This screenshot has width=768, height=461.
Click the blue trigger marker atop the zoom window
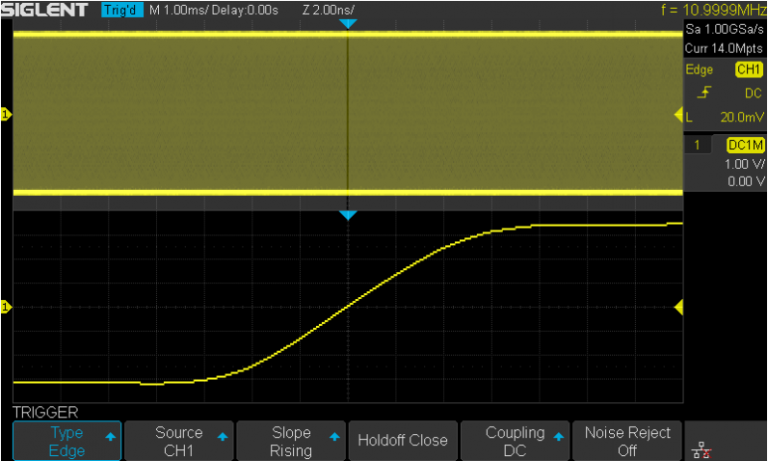coord(347,215)
